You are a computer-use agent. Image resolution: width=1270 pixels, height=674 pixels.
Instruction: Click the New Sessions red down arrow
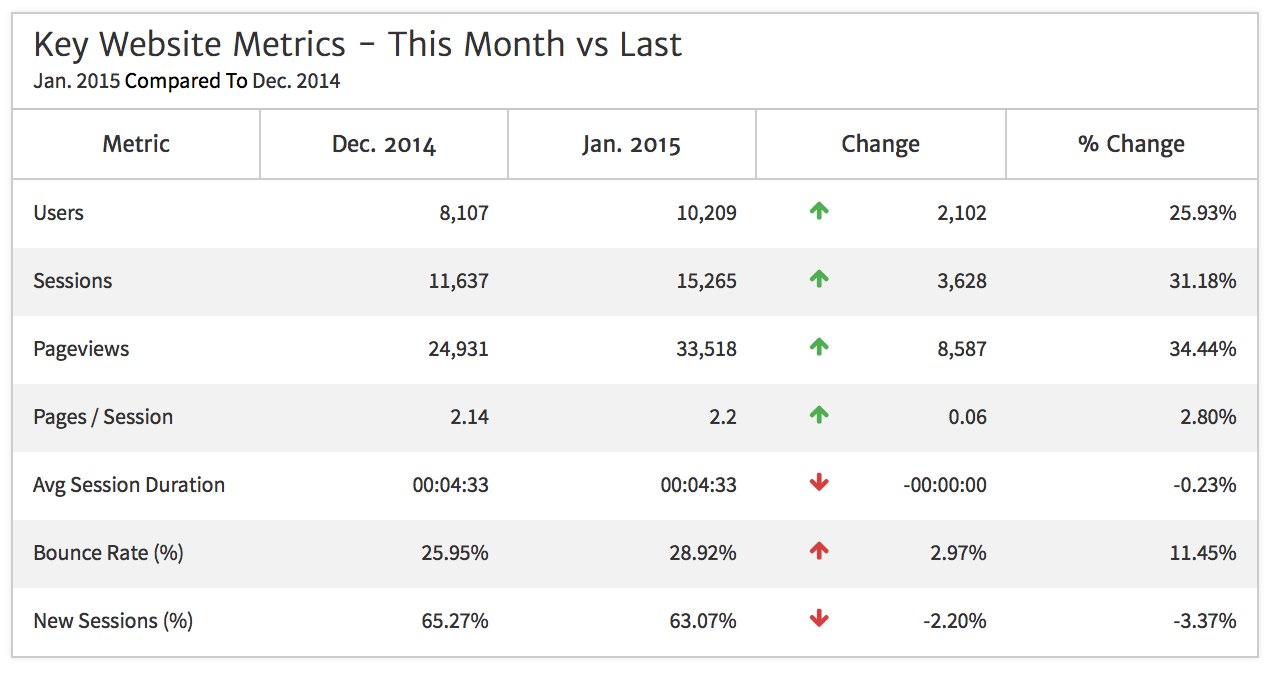pyautogui.click(x=819, y=620)
